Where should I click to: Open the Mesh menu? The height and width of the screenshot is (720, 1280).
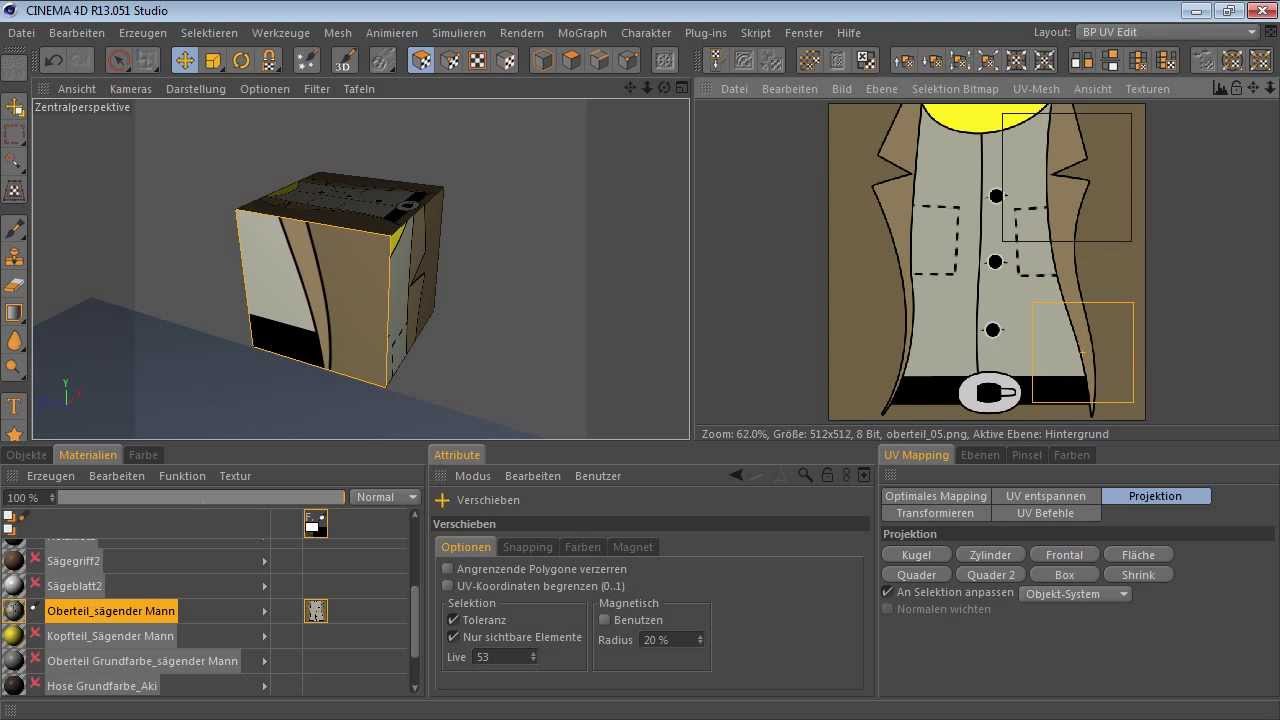338,33
